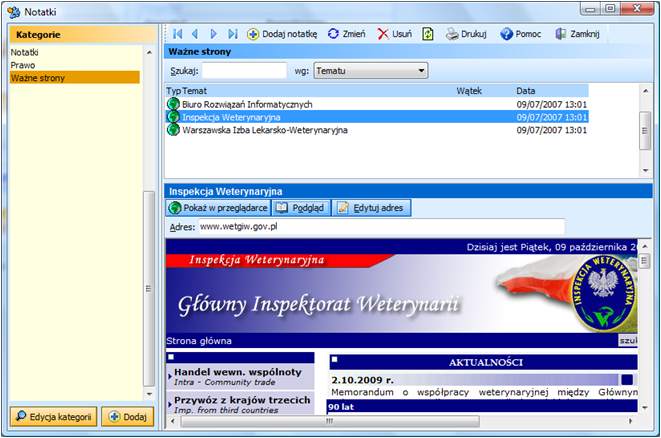Sort the list by Temat column header
This screenshot has width=661, height=438.
coord(194,91)
